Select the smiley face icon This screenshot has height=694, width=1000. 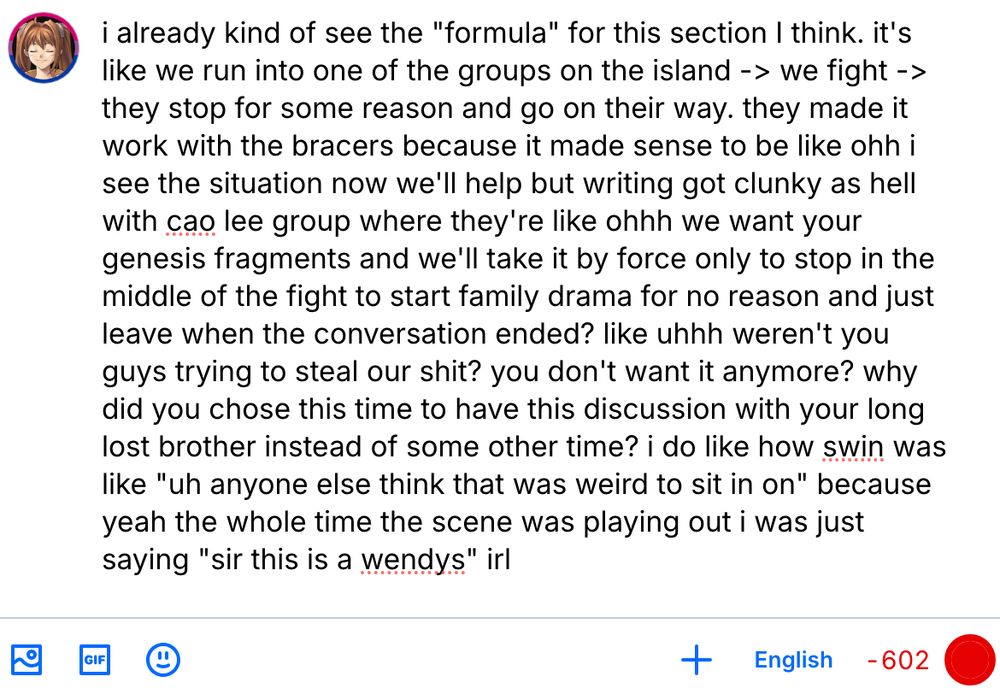[x=163, y=660]
